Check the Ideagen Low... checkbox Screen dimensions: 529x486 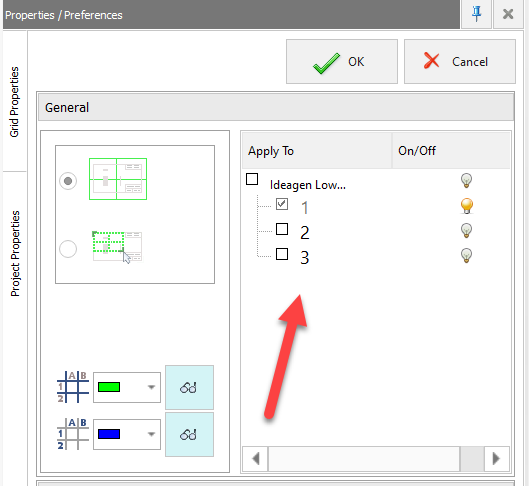[252, 179]
